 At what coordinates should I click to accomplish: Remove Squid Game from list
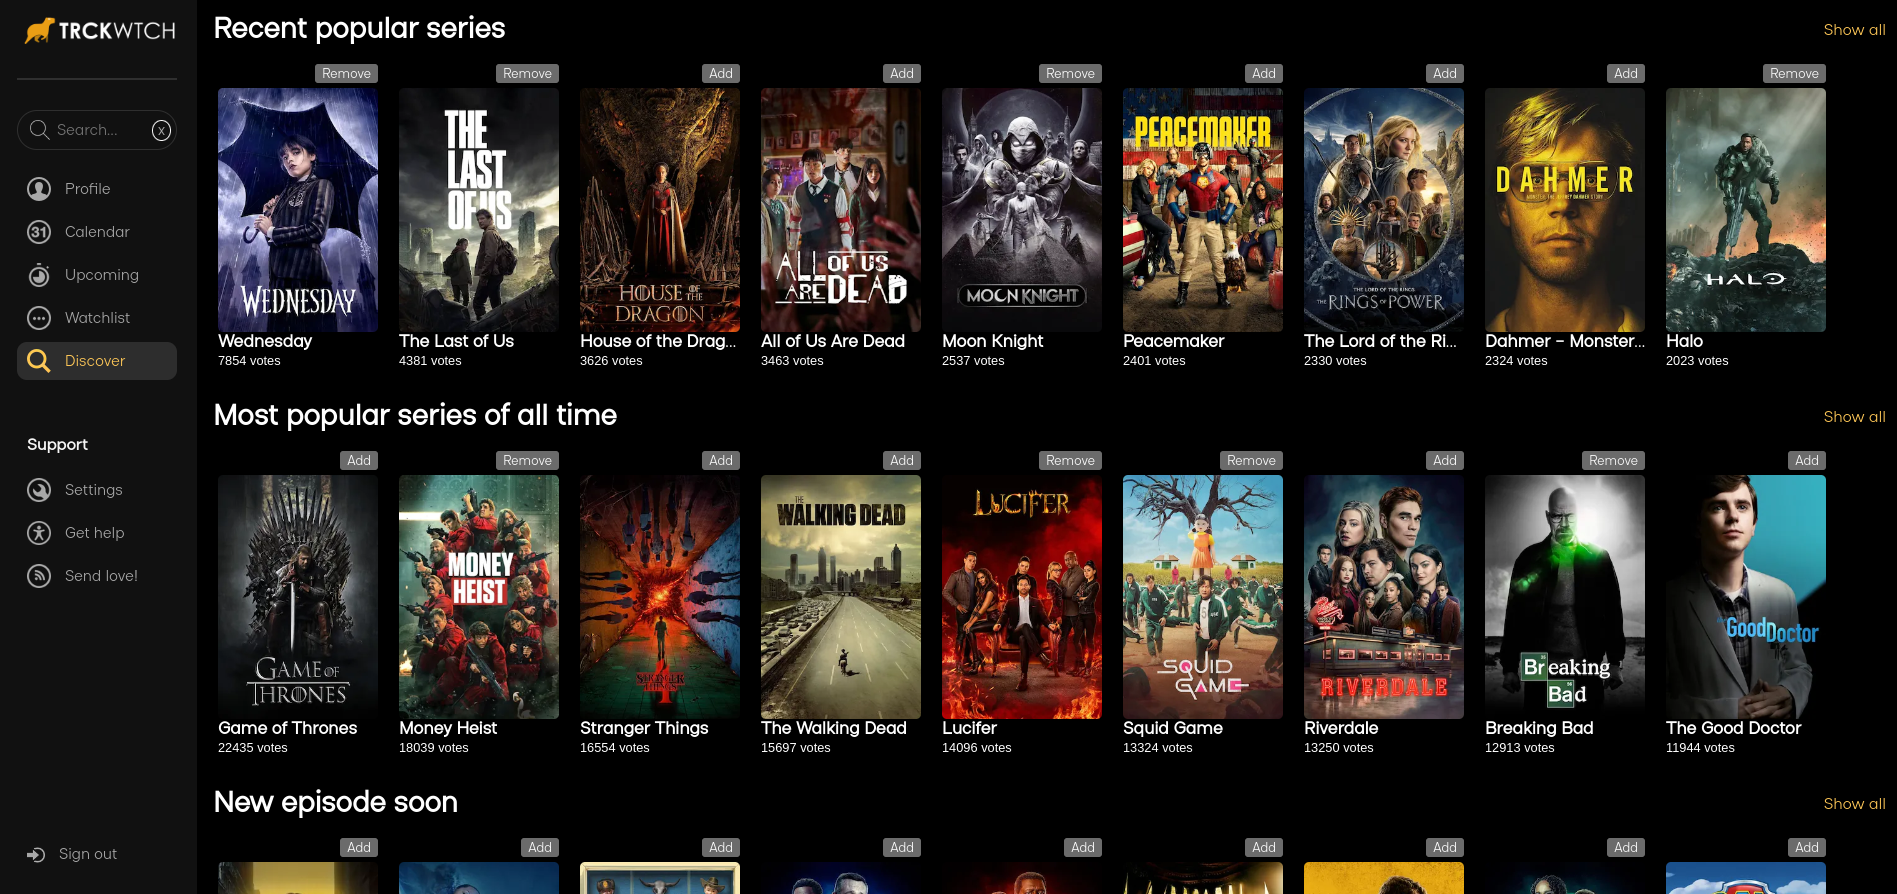click(x=1251, y=461)
